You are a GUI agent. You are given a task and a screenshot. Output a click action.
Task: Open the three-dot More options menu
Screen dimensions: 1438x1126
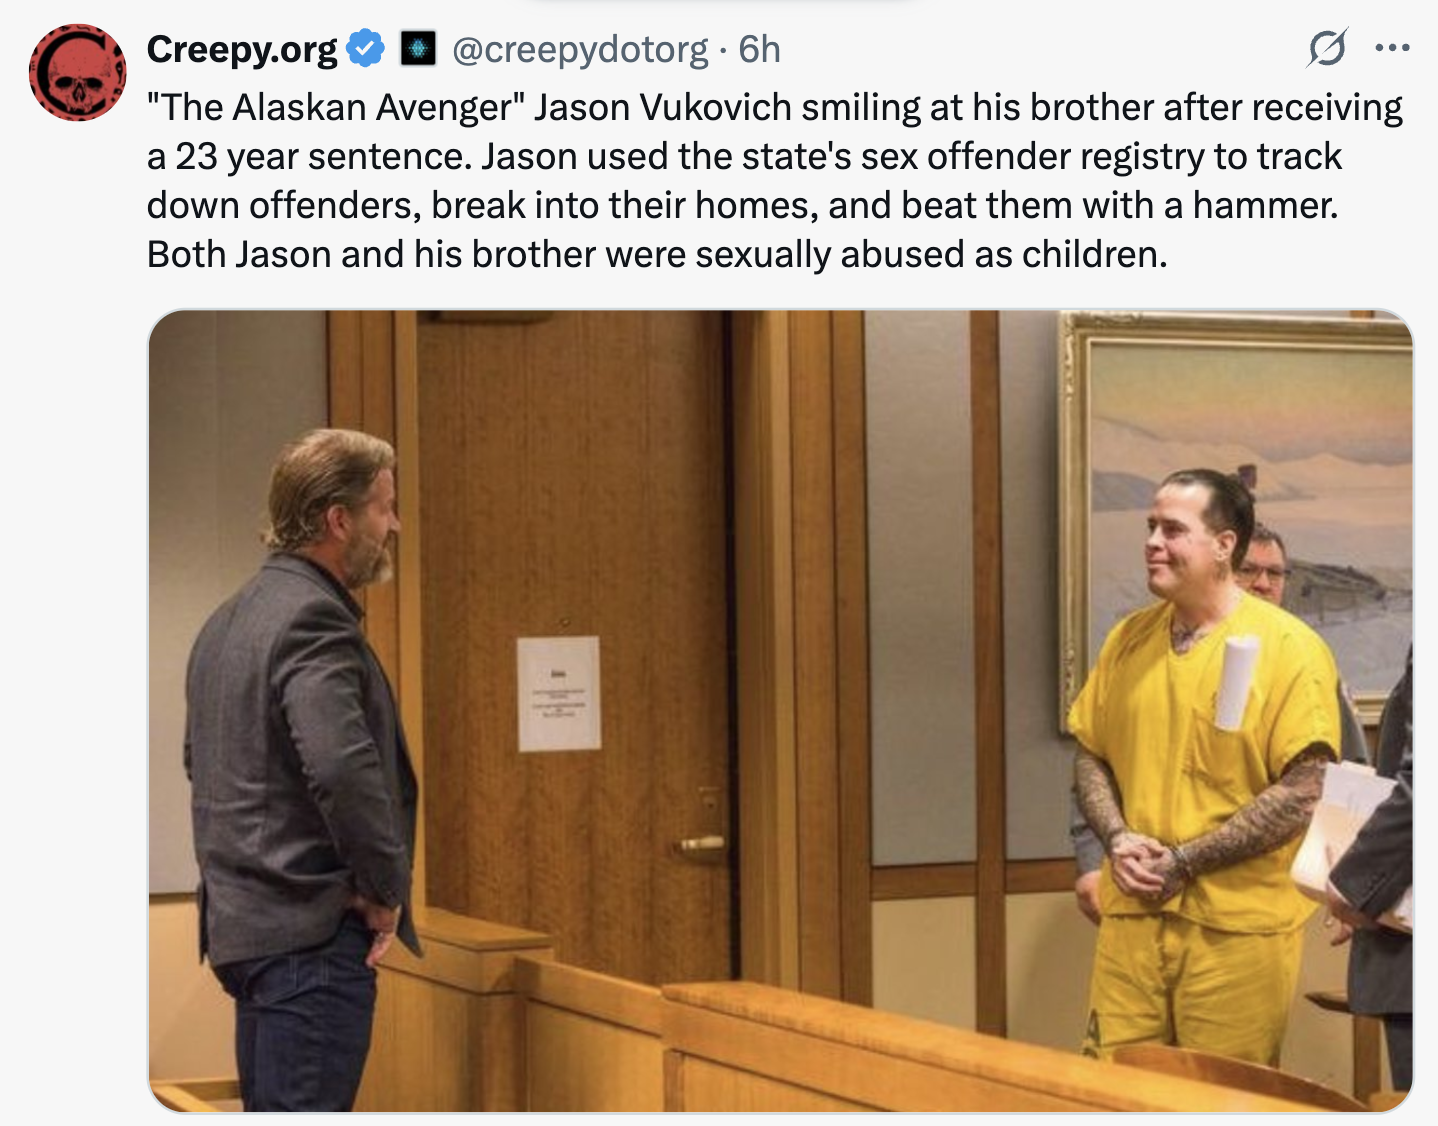(1393, 48)
